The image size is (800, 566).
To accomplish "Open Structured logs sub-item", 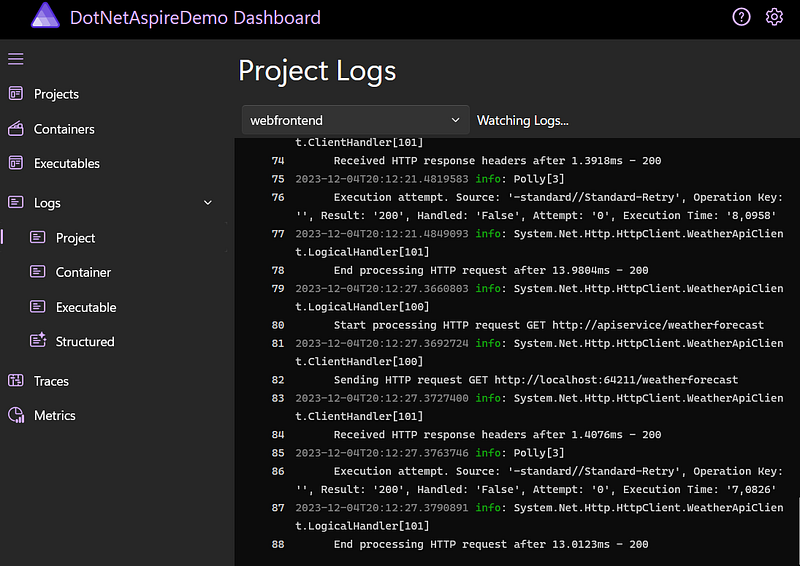I will click(85, 341).
